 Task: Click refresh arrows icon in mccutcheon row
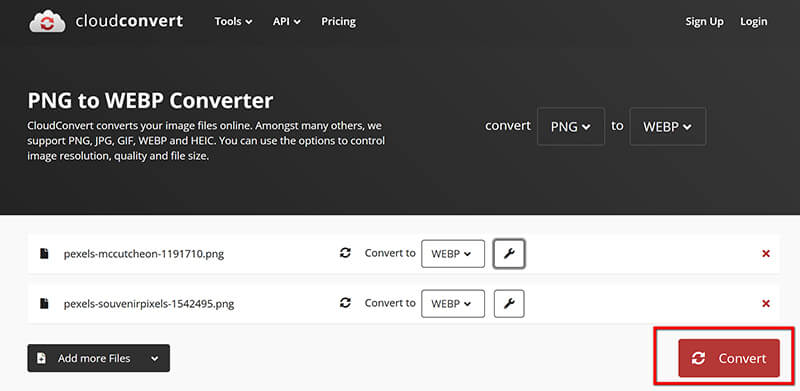click(x=345, y=253)
